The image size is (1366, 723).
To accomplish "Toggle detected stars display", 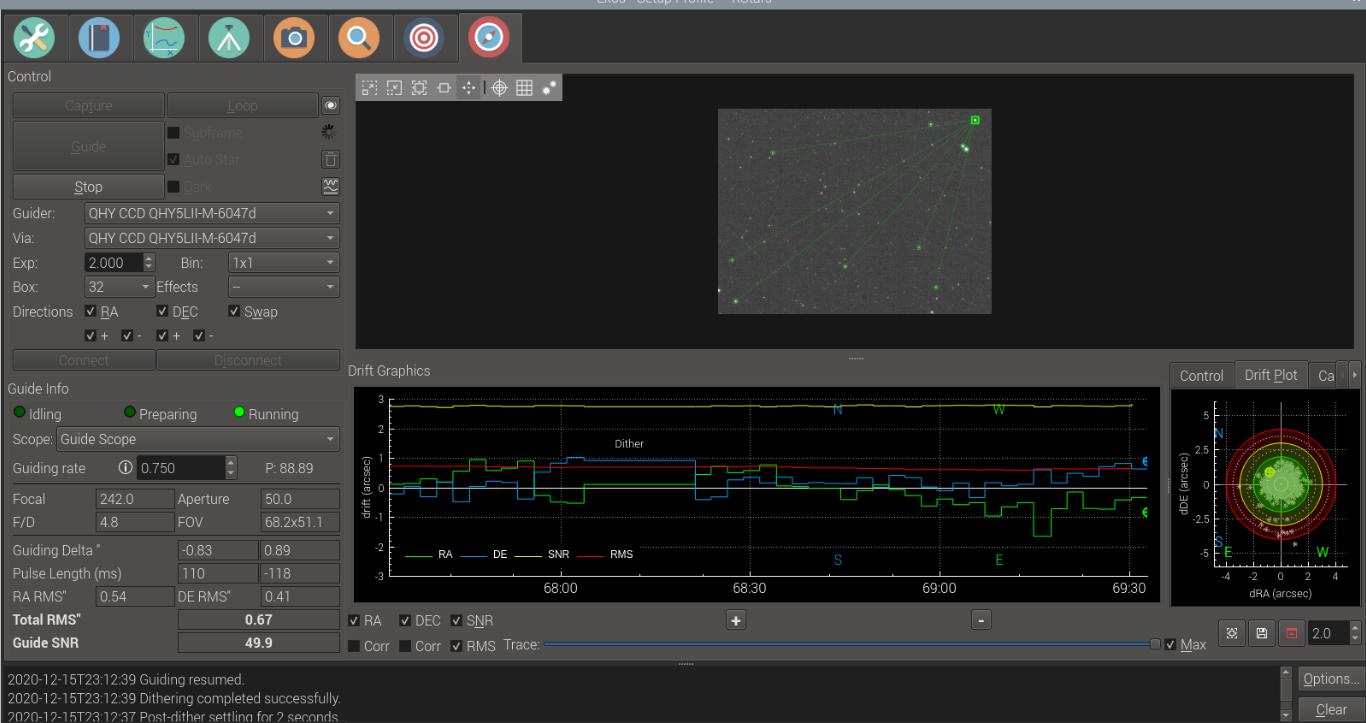I will [x=549, y=88].
